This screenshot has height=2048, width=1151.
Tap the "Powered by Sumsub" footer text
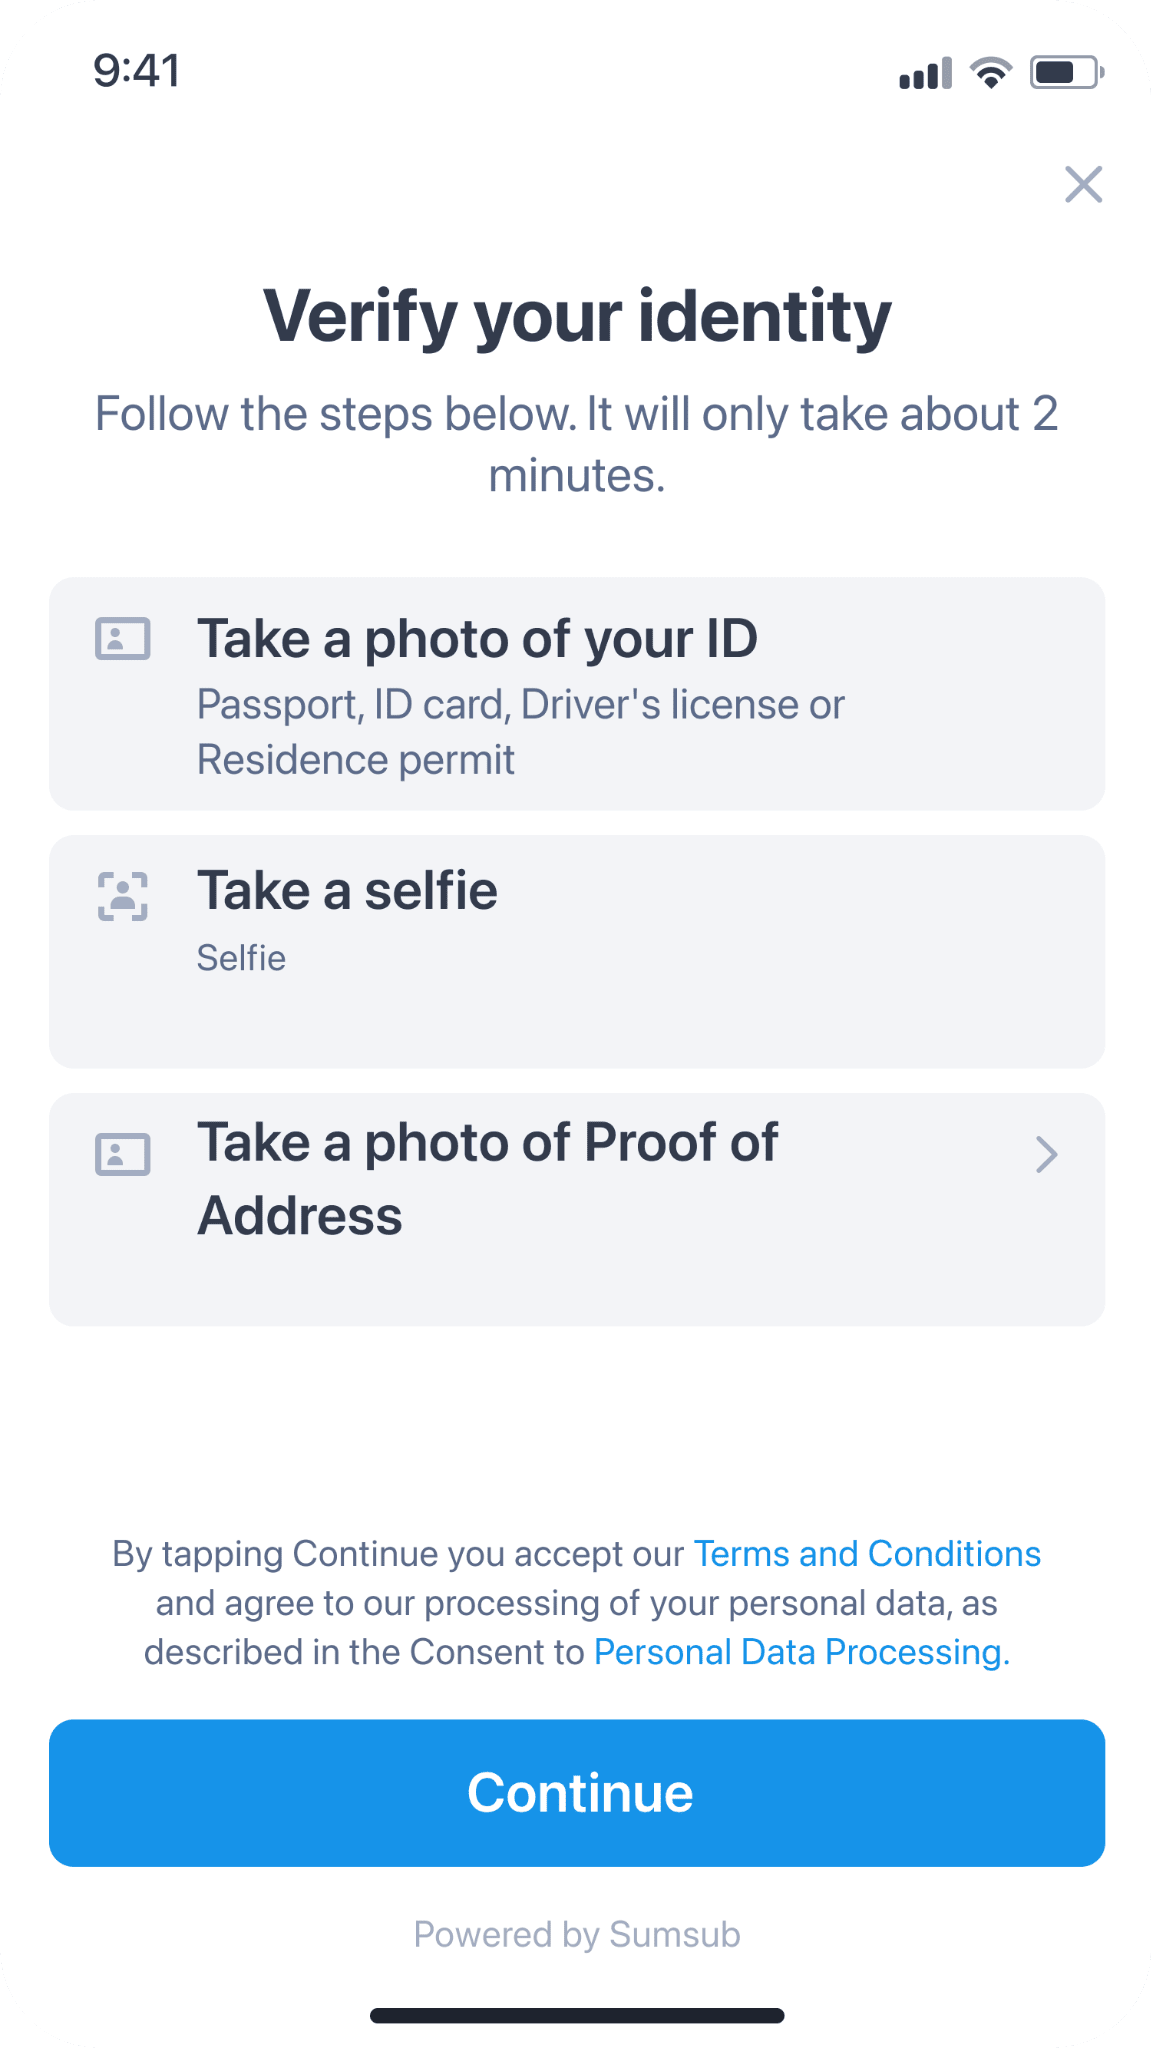click(x=577, y=1935)
